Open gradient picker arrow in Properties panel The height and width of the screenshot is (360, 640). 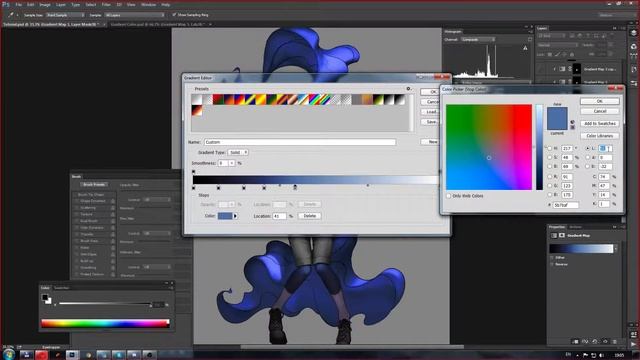[x=616, y=249]
